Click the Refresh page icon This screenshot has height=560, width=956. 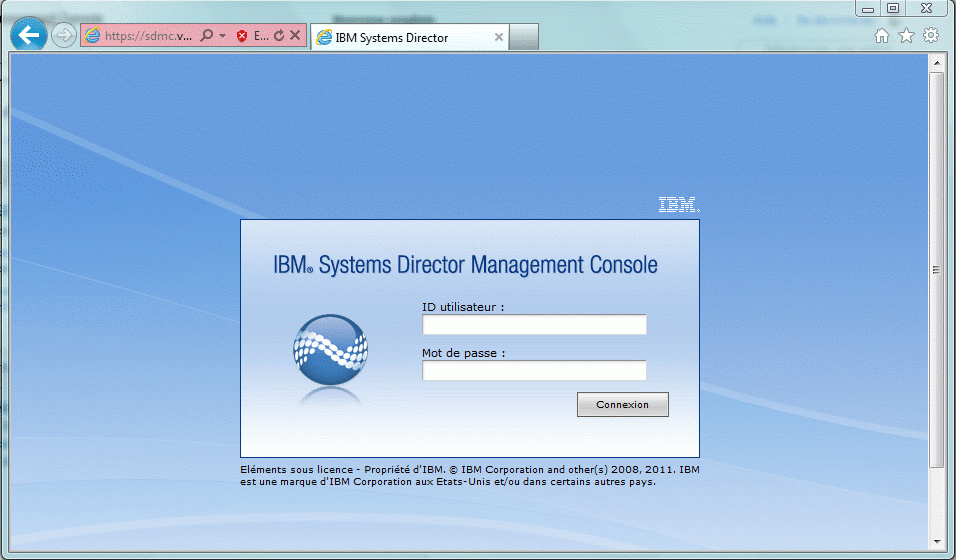point(279,35)
